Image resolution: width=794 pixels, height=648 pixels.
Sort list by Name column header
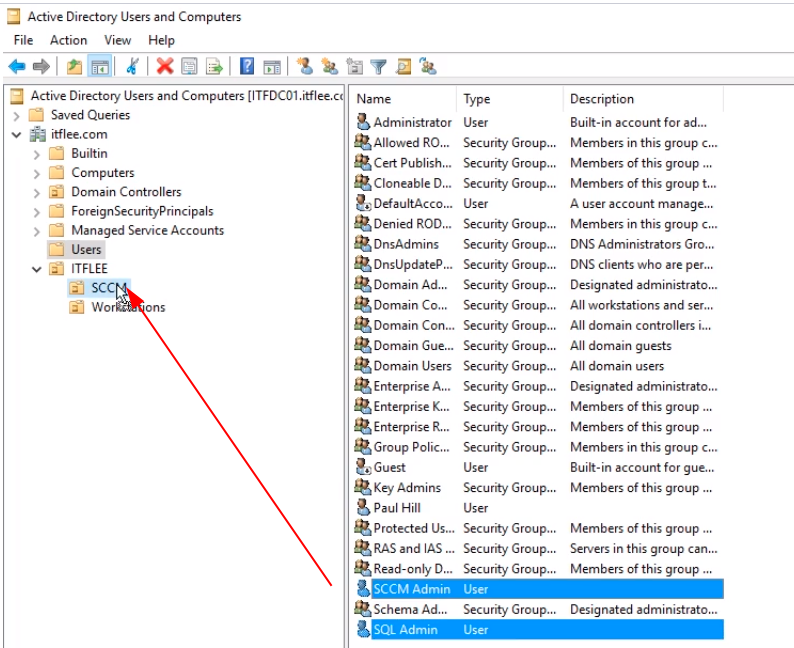tap(405, 99)
